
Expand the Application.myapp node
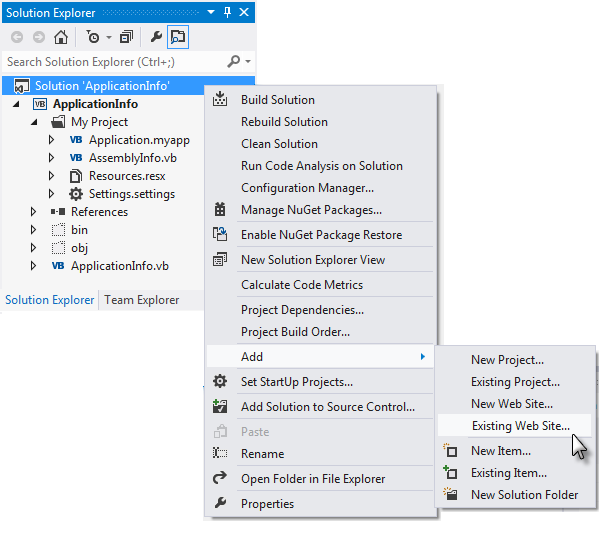pos(51,140)
